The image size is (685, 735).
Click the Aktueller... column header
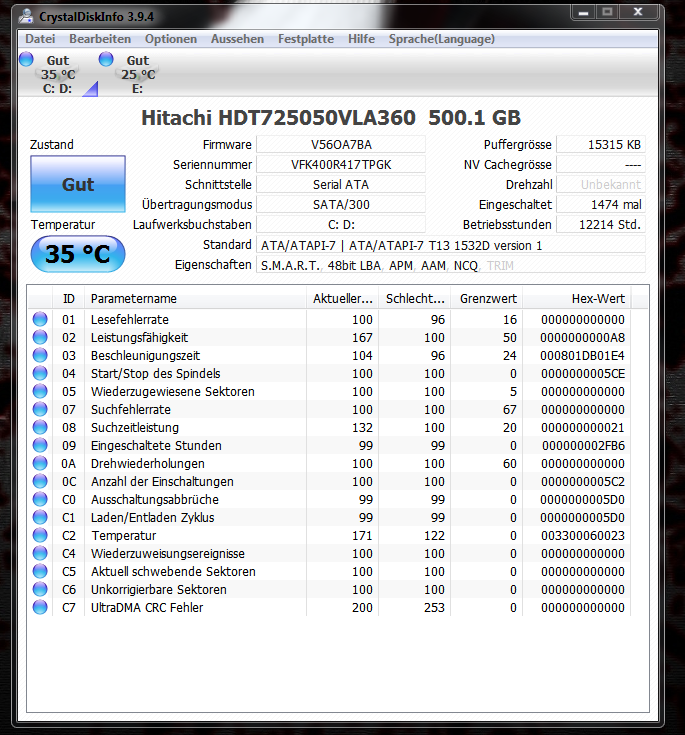coord(343,299)
